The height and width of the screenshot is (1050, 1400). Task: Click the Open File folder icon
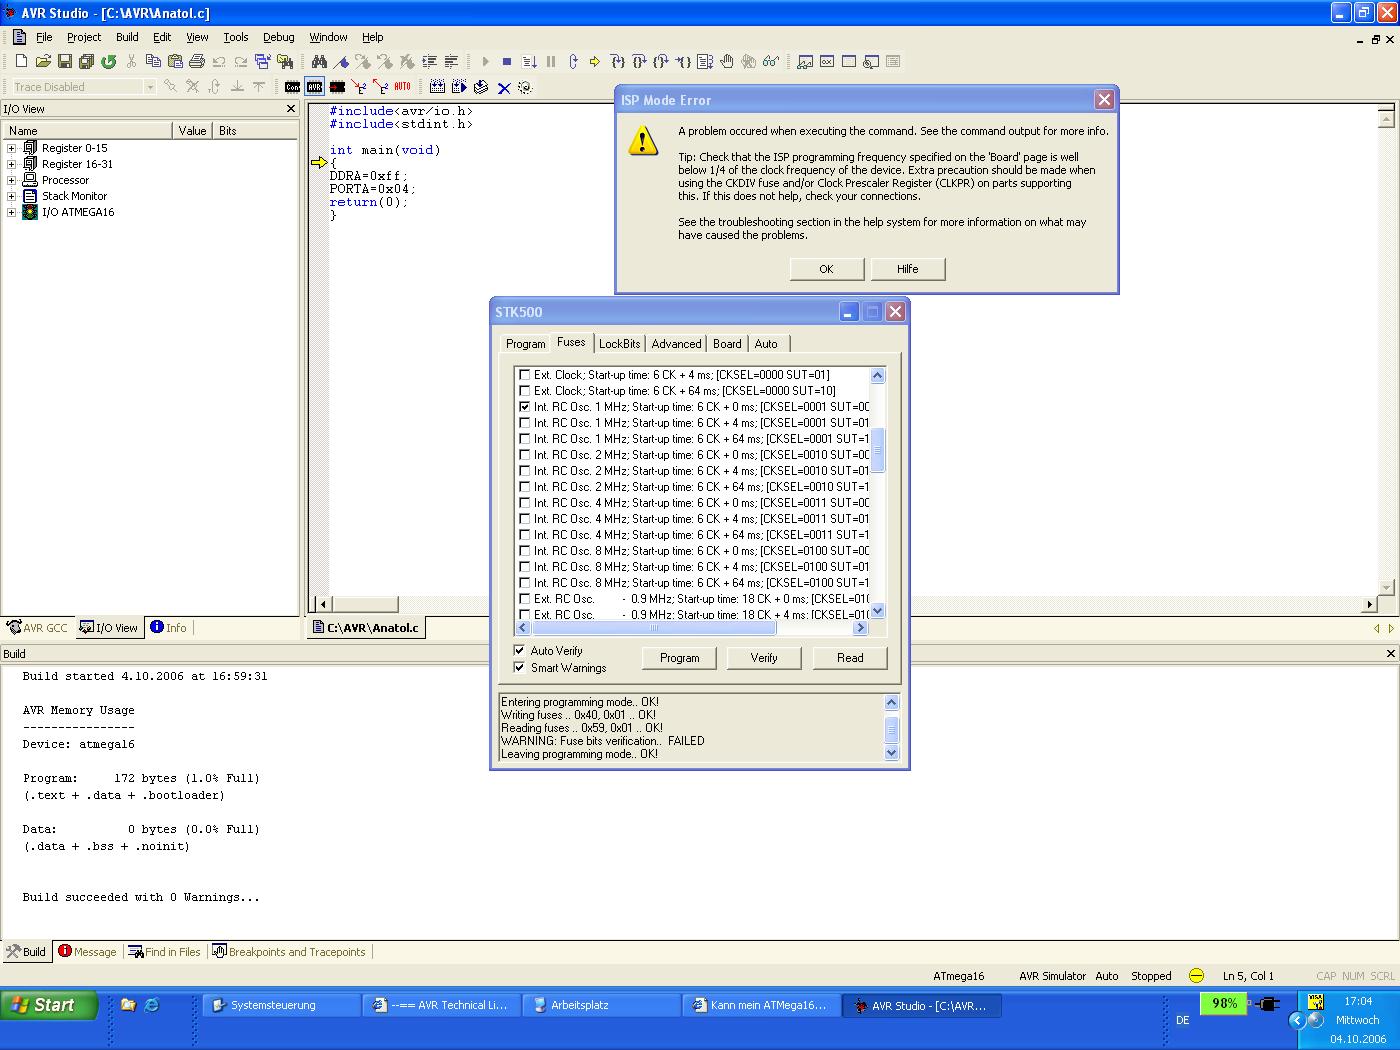pyautogui.click(x=43, y=61)
